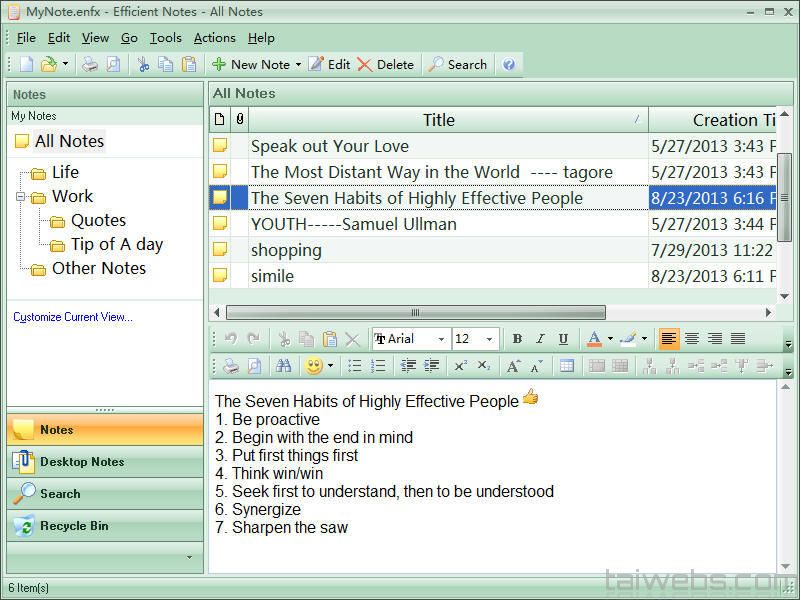Click the Help question mark icon
Viewport: 800px width, 600px height.
click(x=509, y=64)
